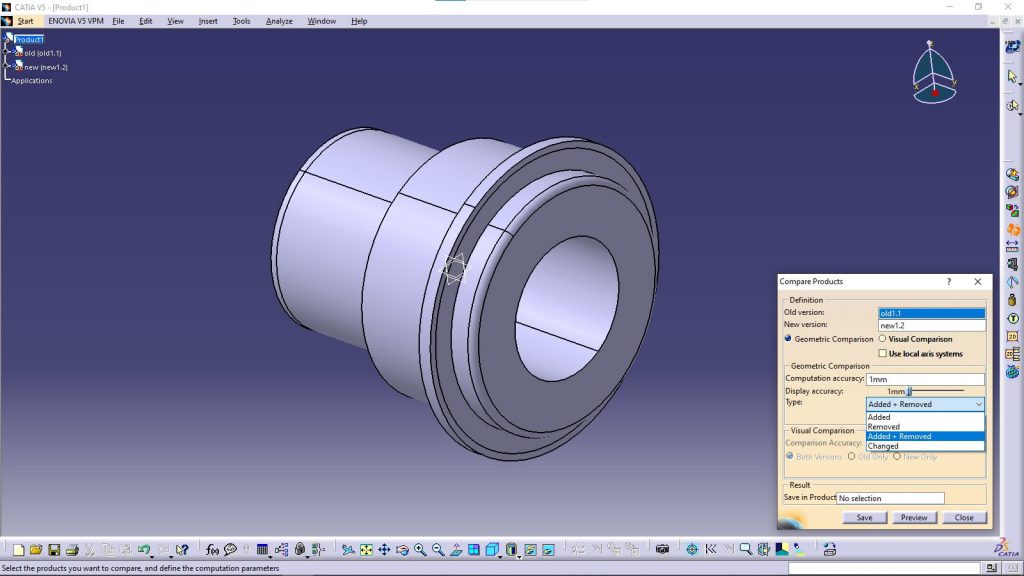Open the Start menu

[x=25, y=21]
